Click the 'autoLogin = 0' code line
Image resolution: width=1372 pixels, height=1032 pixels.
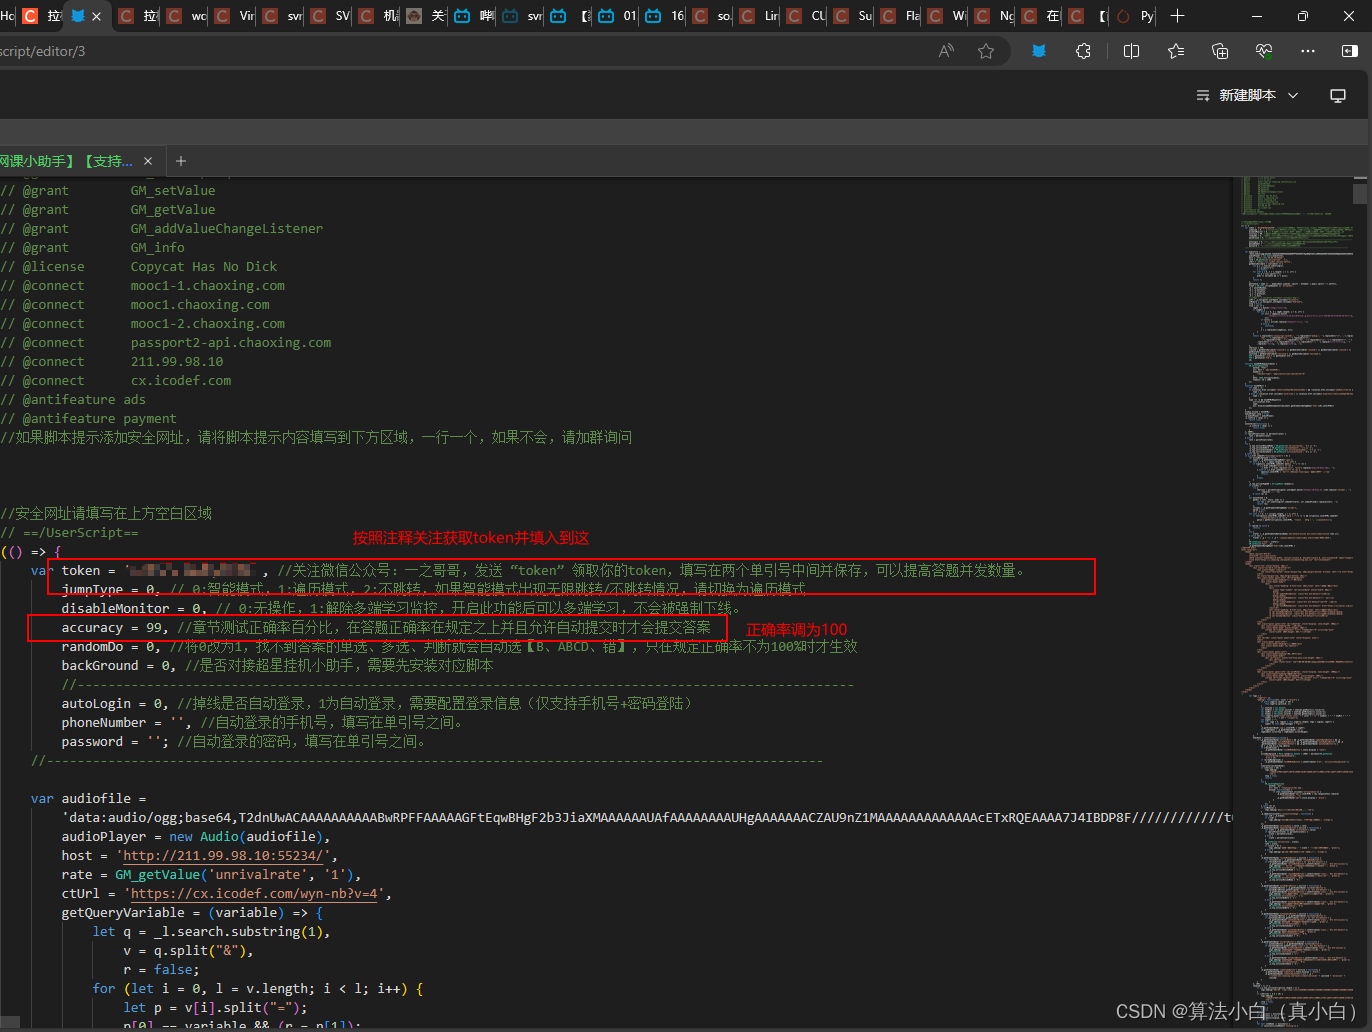(x=377, y=703)
